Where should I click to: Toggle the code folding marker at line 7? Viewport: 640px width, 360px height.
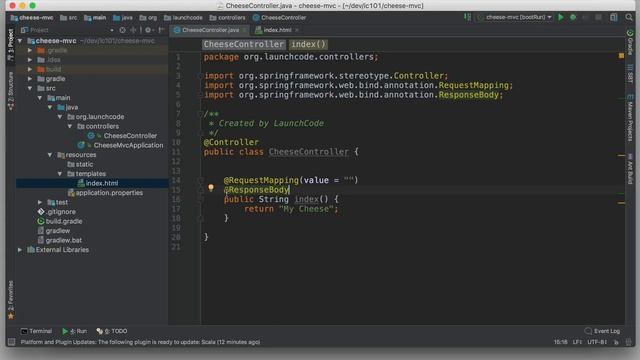(x=200, y=114)
